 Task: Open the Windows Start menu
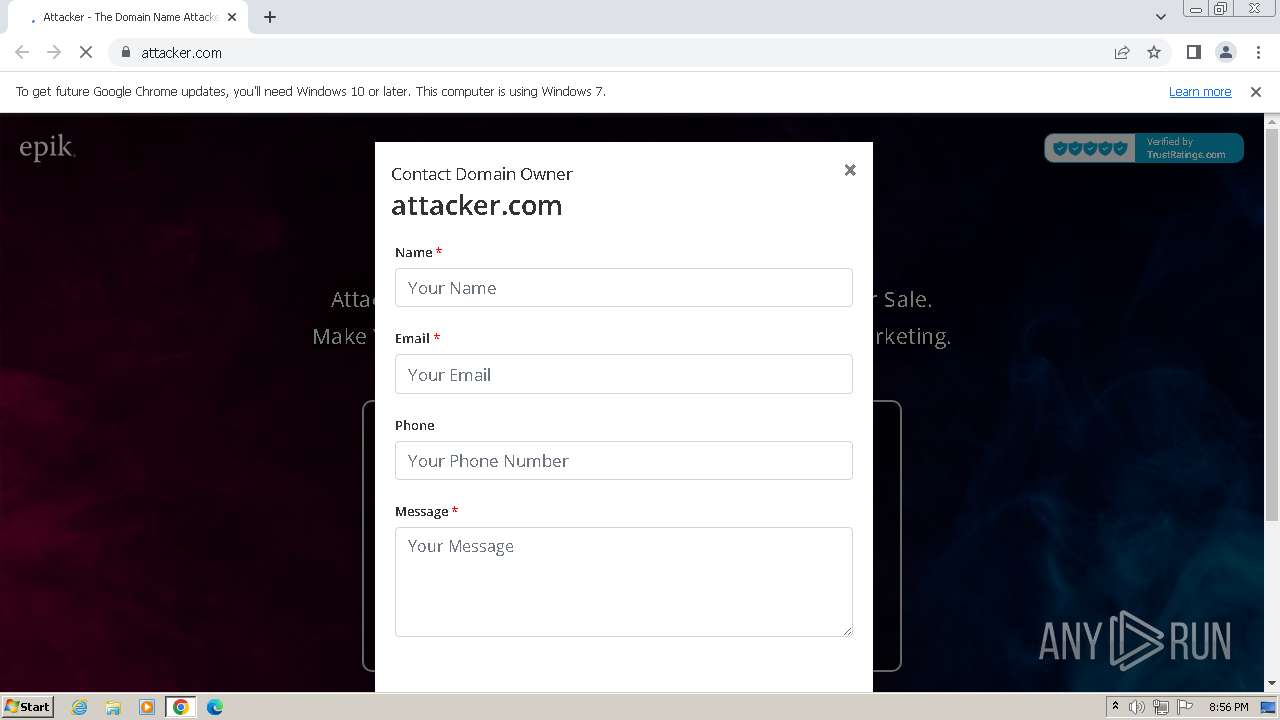tap(27, 706)
